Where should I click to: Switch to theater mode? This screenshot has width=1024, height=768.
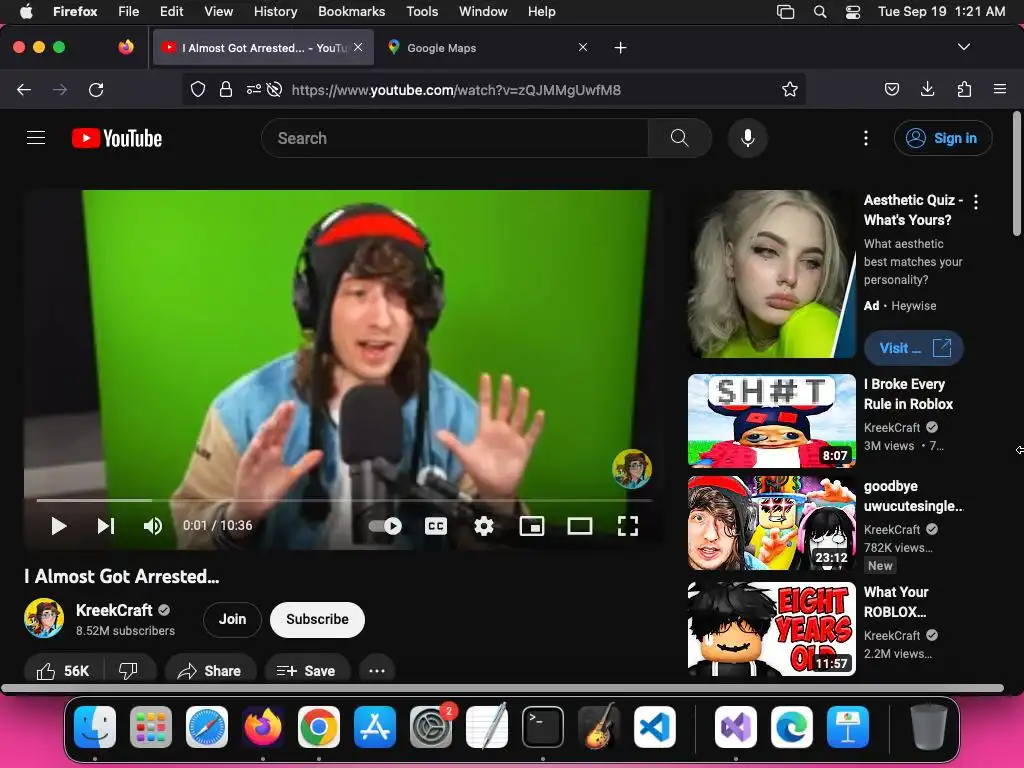[580, 526]
